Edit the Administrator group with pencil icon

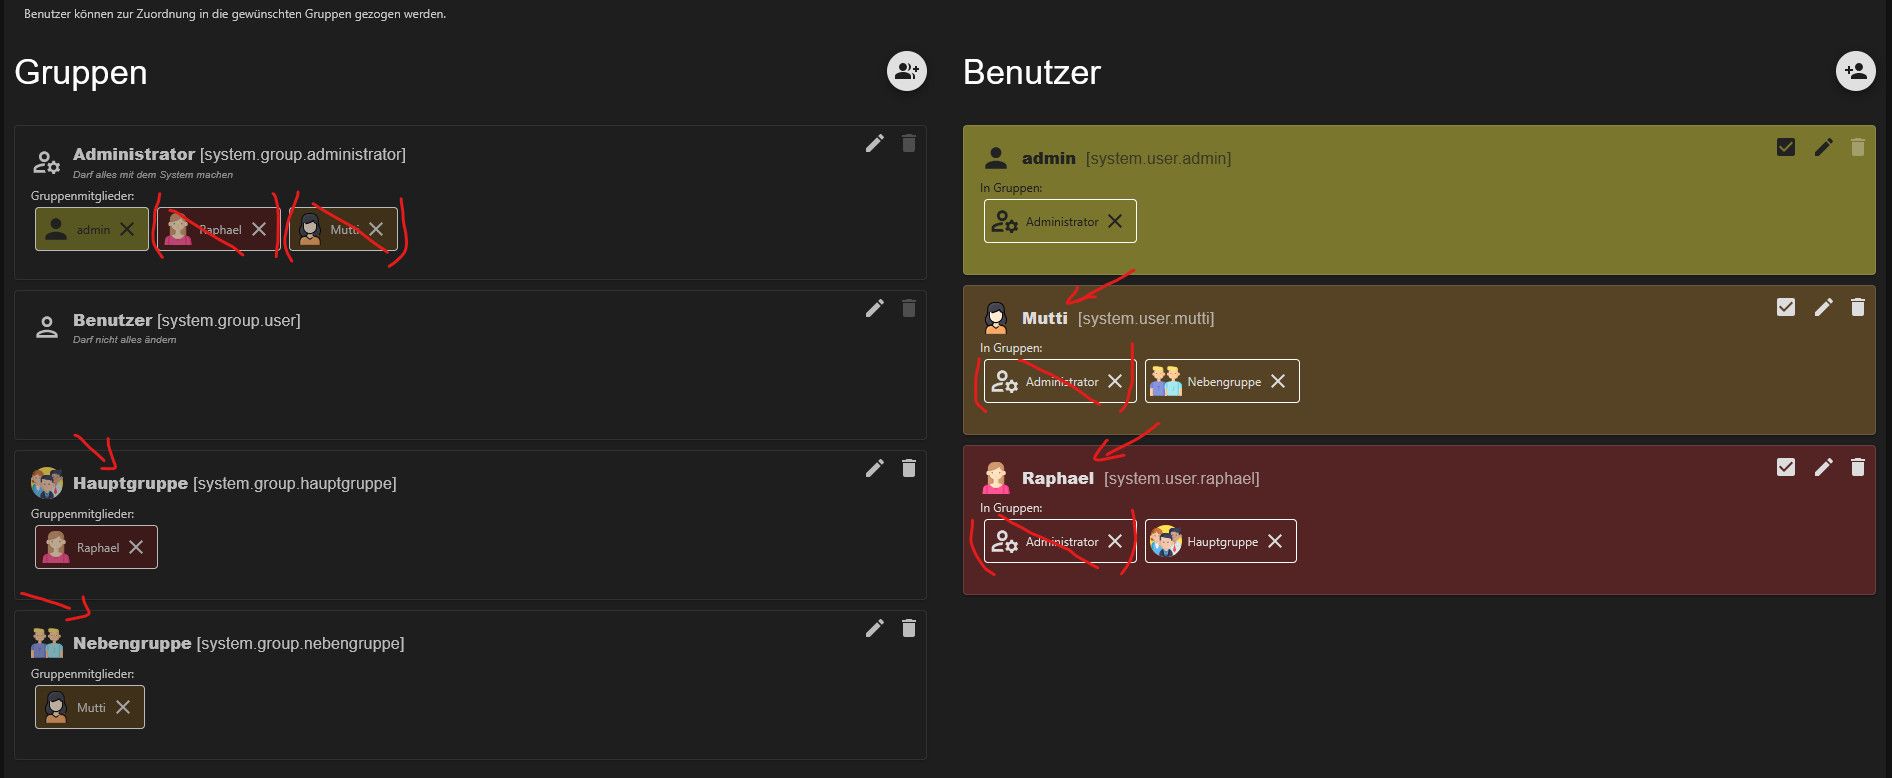pyautogui.click(x=875, y=143)
